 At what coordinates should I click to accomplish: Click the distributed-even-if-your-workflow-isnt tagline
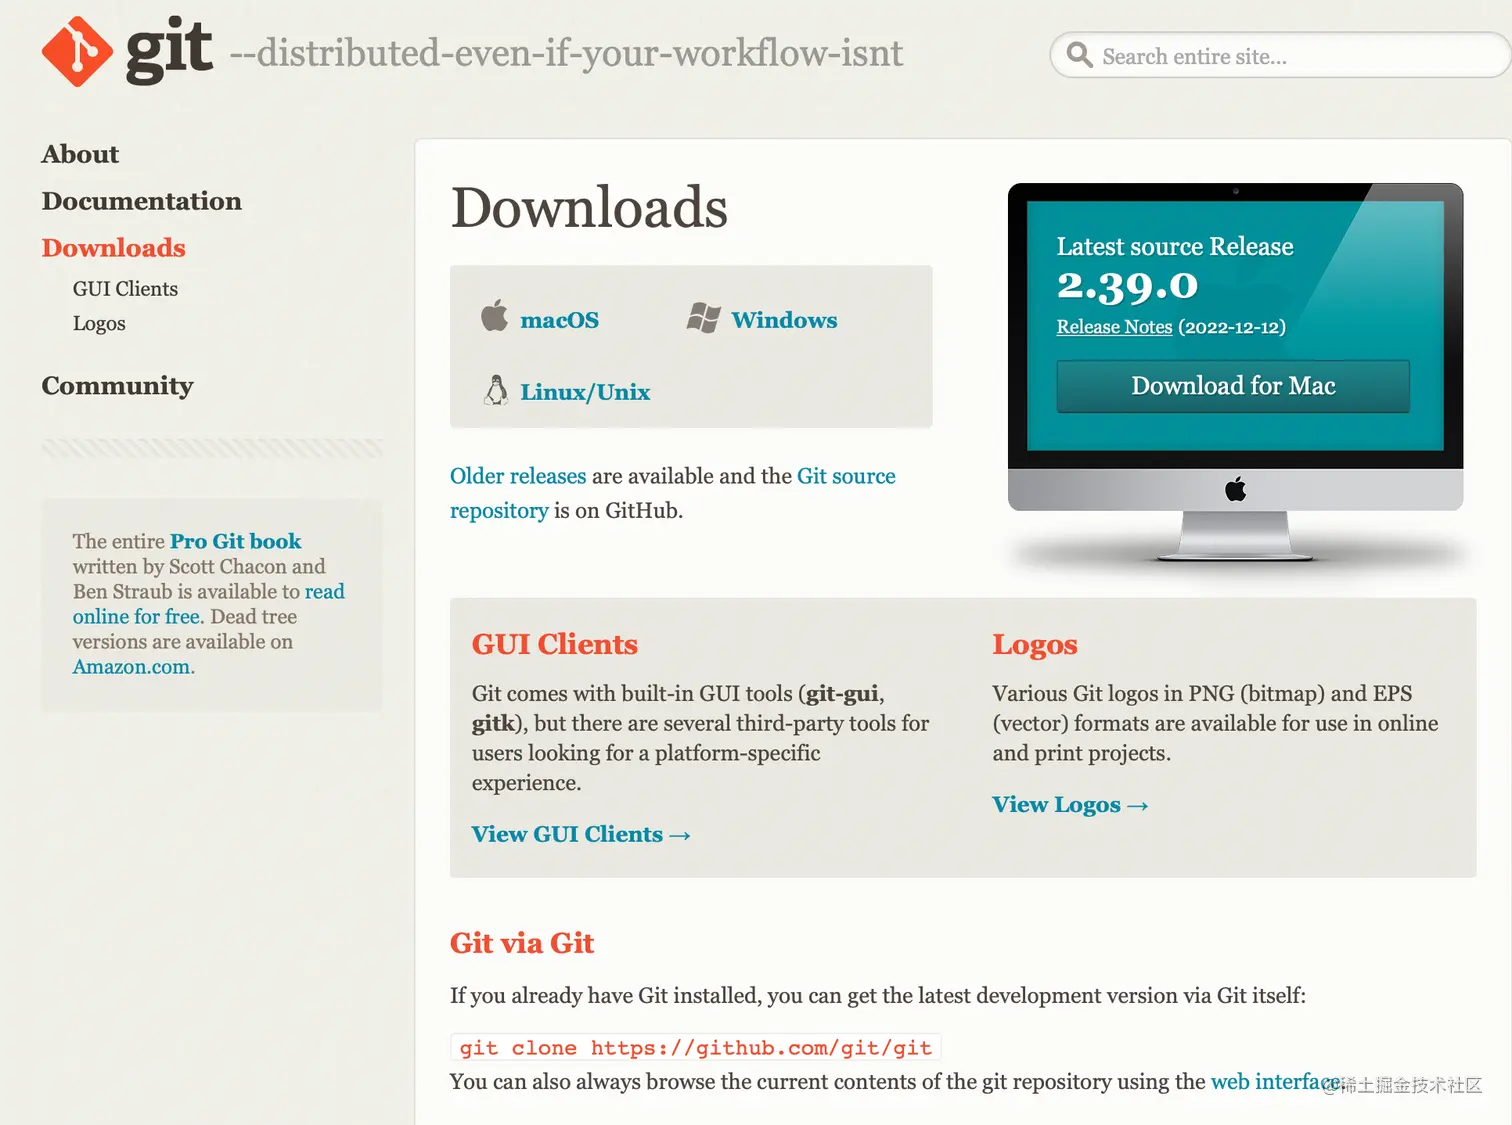tap(567, 53)
